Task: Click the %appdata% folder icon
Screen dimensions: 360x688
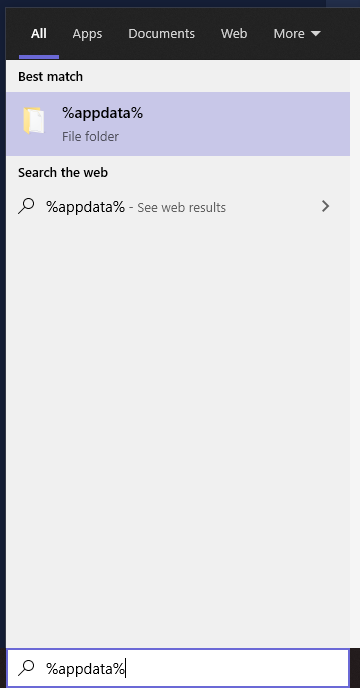Action: pos(34,120)
